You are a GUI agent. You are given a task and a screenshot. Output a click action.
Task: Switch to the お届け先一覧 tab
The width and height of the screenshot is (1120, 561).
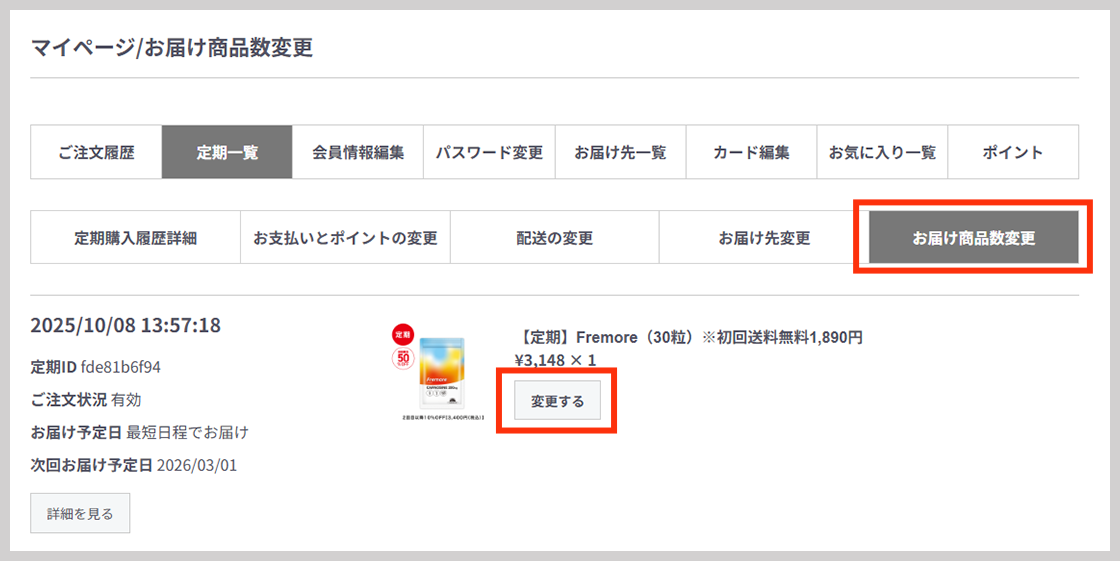620,153
